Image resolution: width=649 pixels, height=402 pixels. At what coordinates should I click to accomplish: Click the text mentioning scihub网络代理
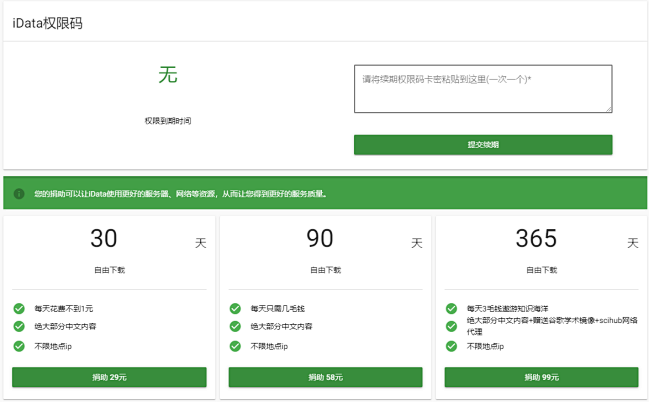pos(552,326)
